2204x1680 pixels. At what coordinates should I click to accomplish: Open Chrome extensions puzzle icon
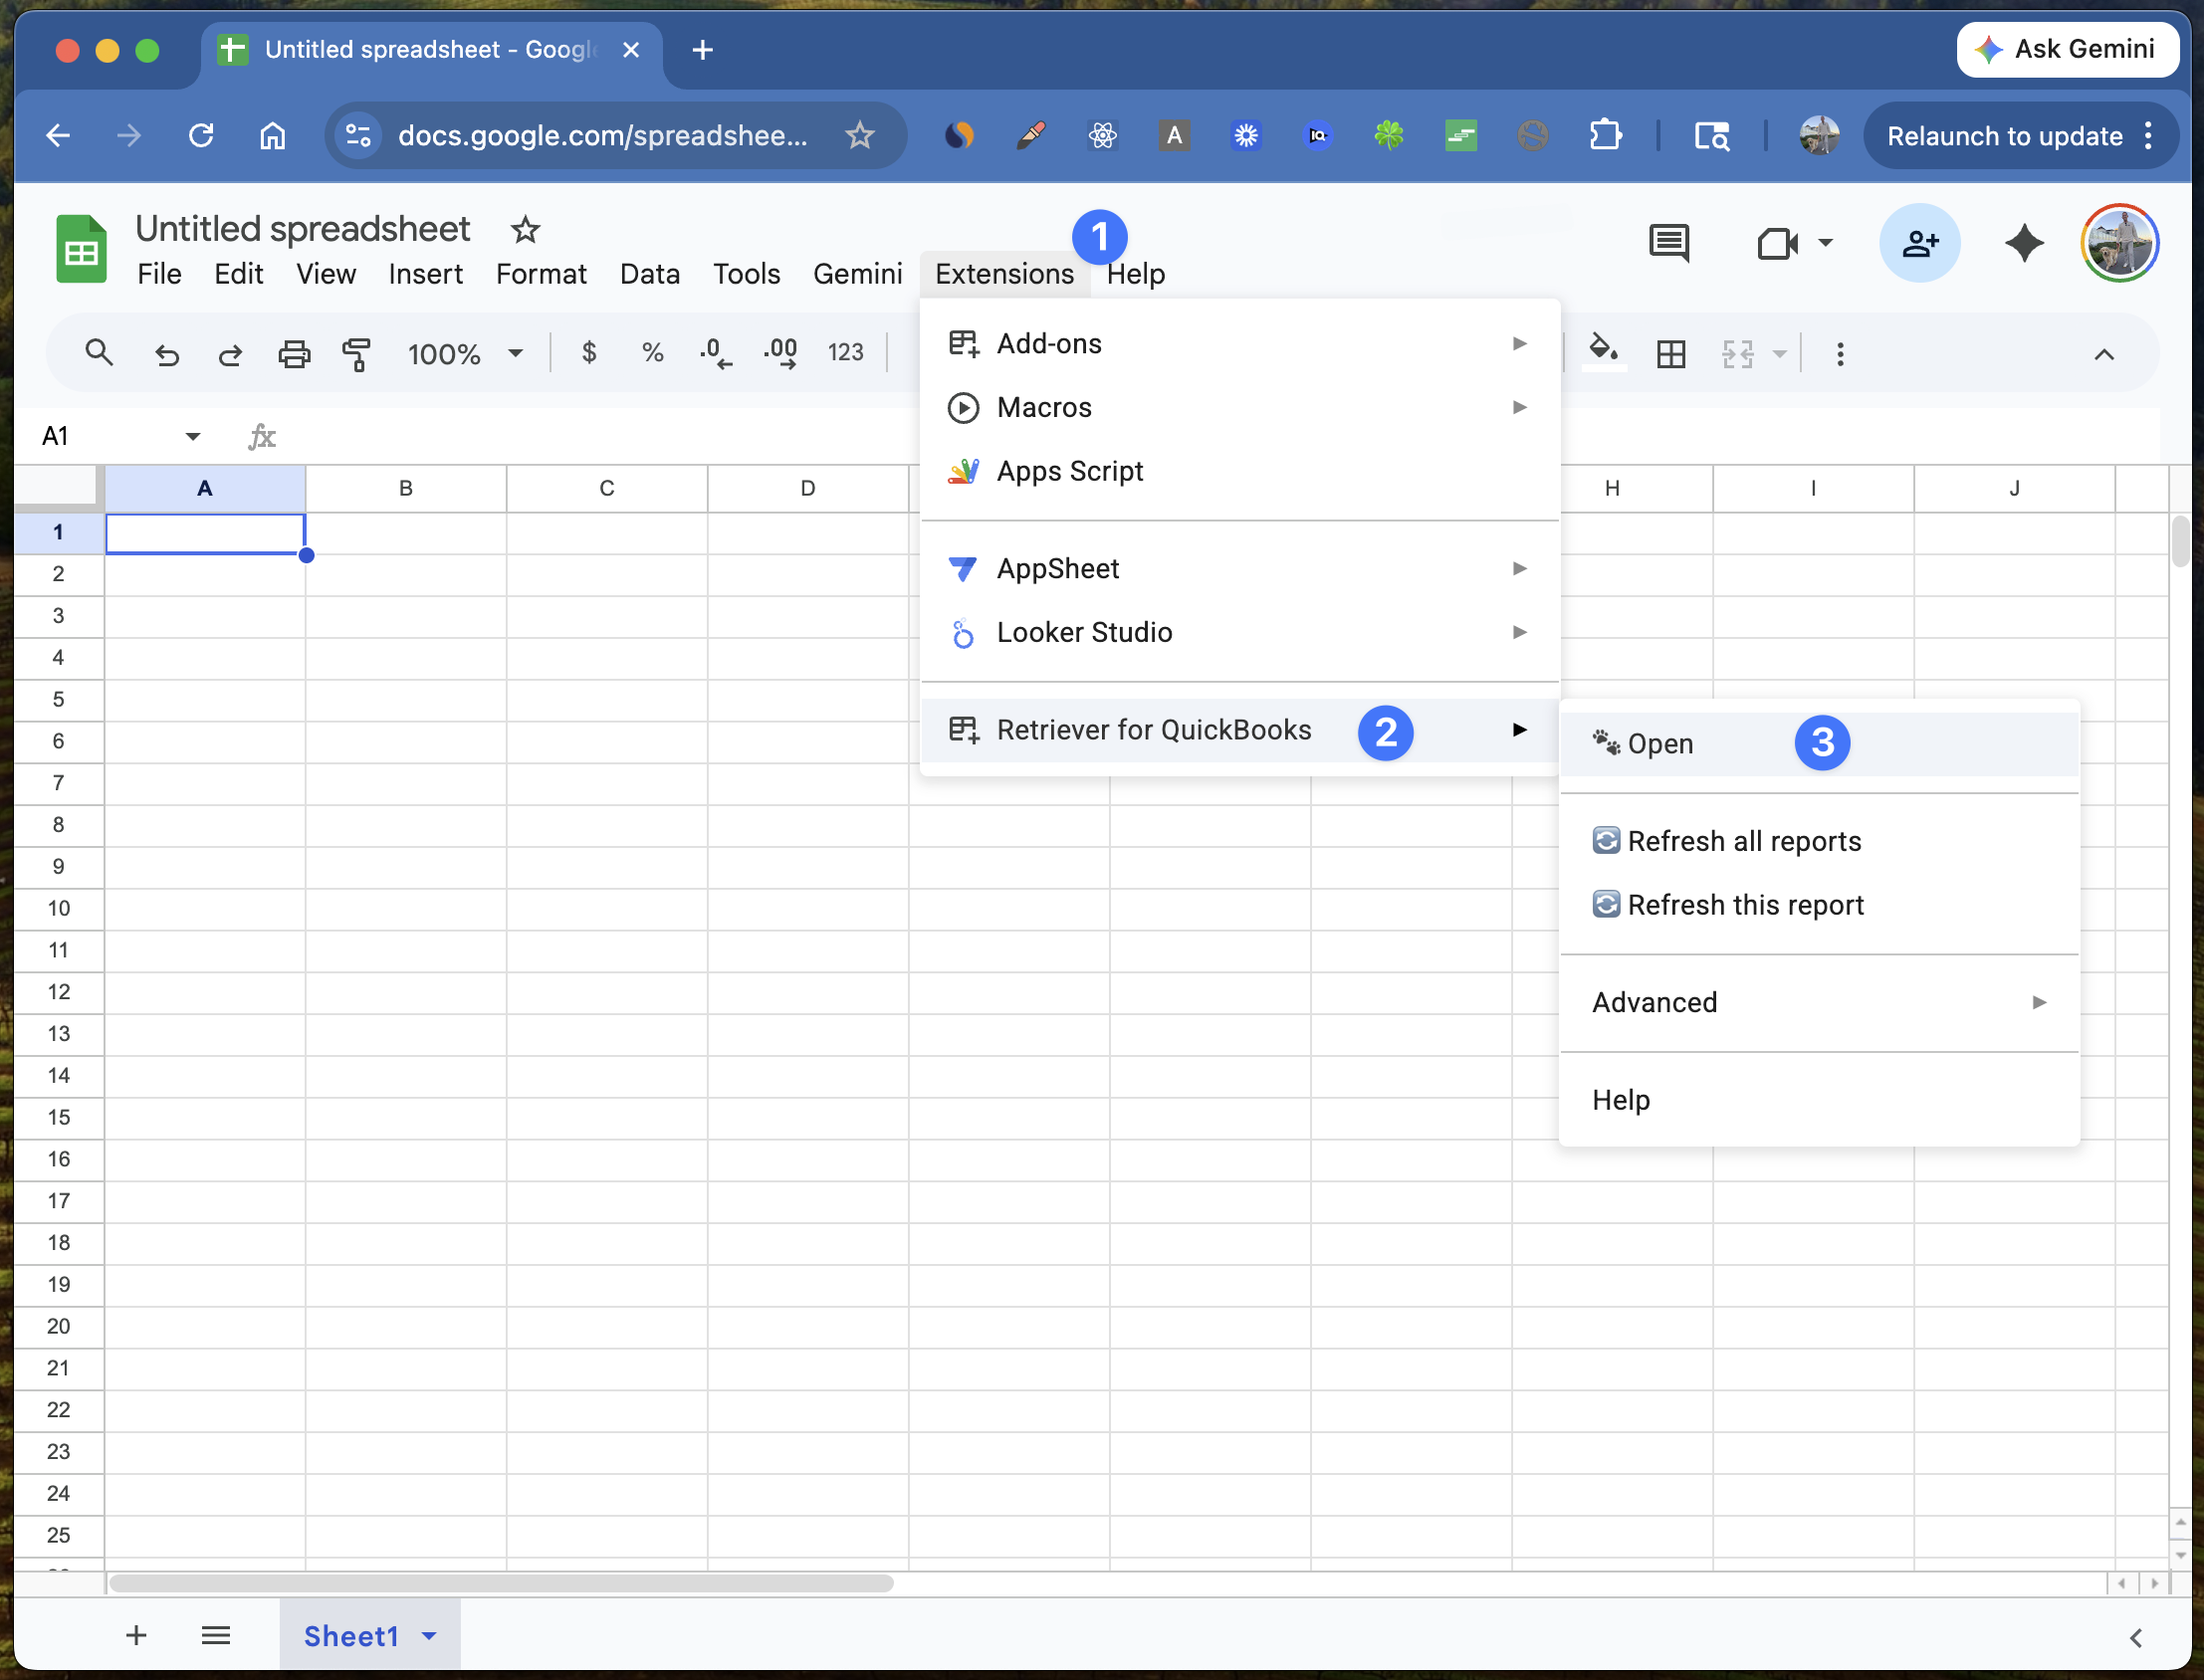1604,135
